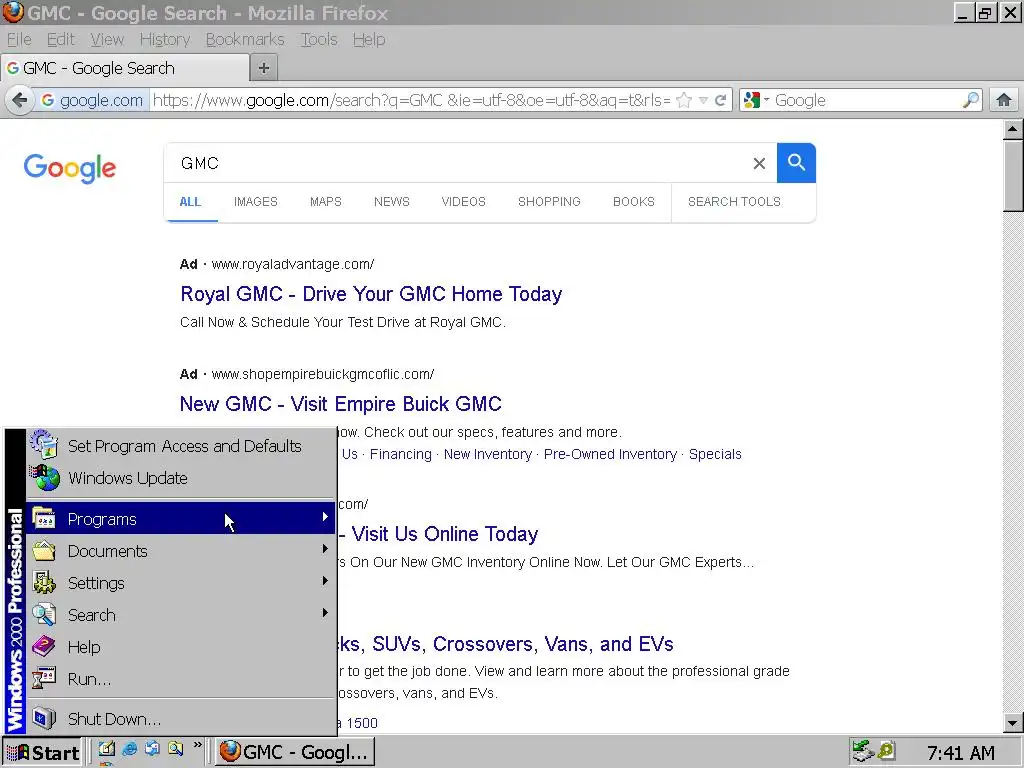Viewport: 1024px width, 768px height.
Task: Launch Internet Explorer from quick launch
Action: (130, 750)
